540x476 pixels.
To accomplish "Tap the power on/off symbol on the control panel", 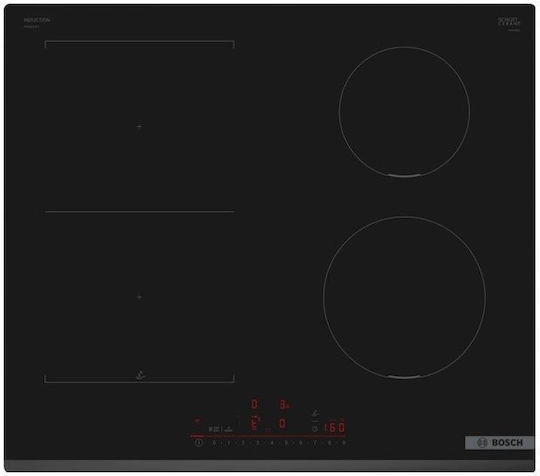I will [198, 443].
